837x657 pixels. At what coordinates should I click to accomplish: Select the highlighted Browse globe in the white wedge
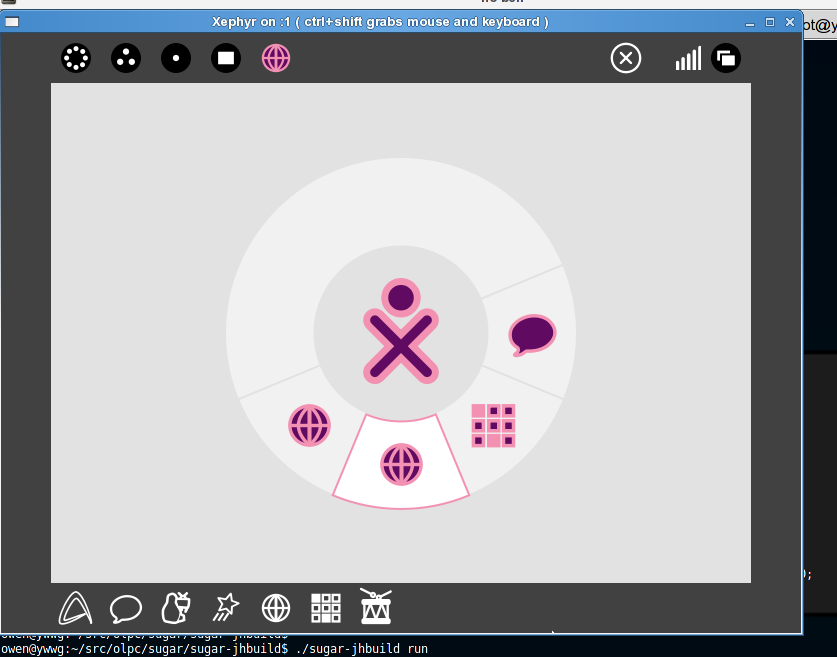click(401, 464)
